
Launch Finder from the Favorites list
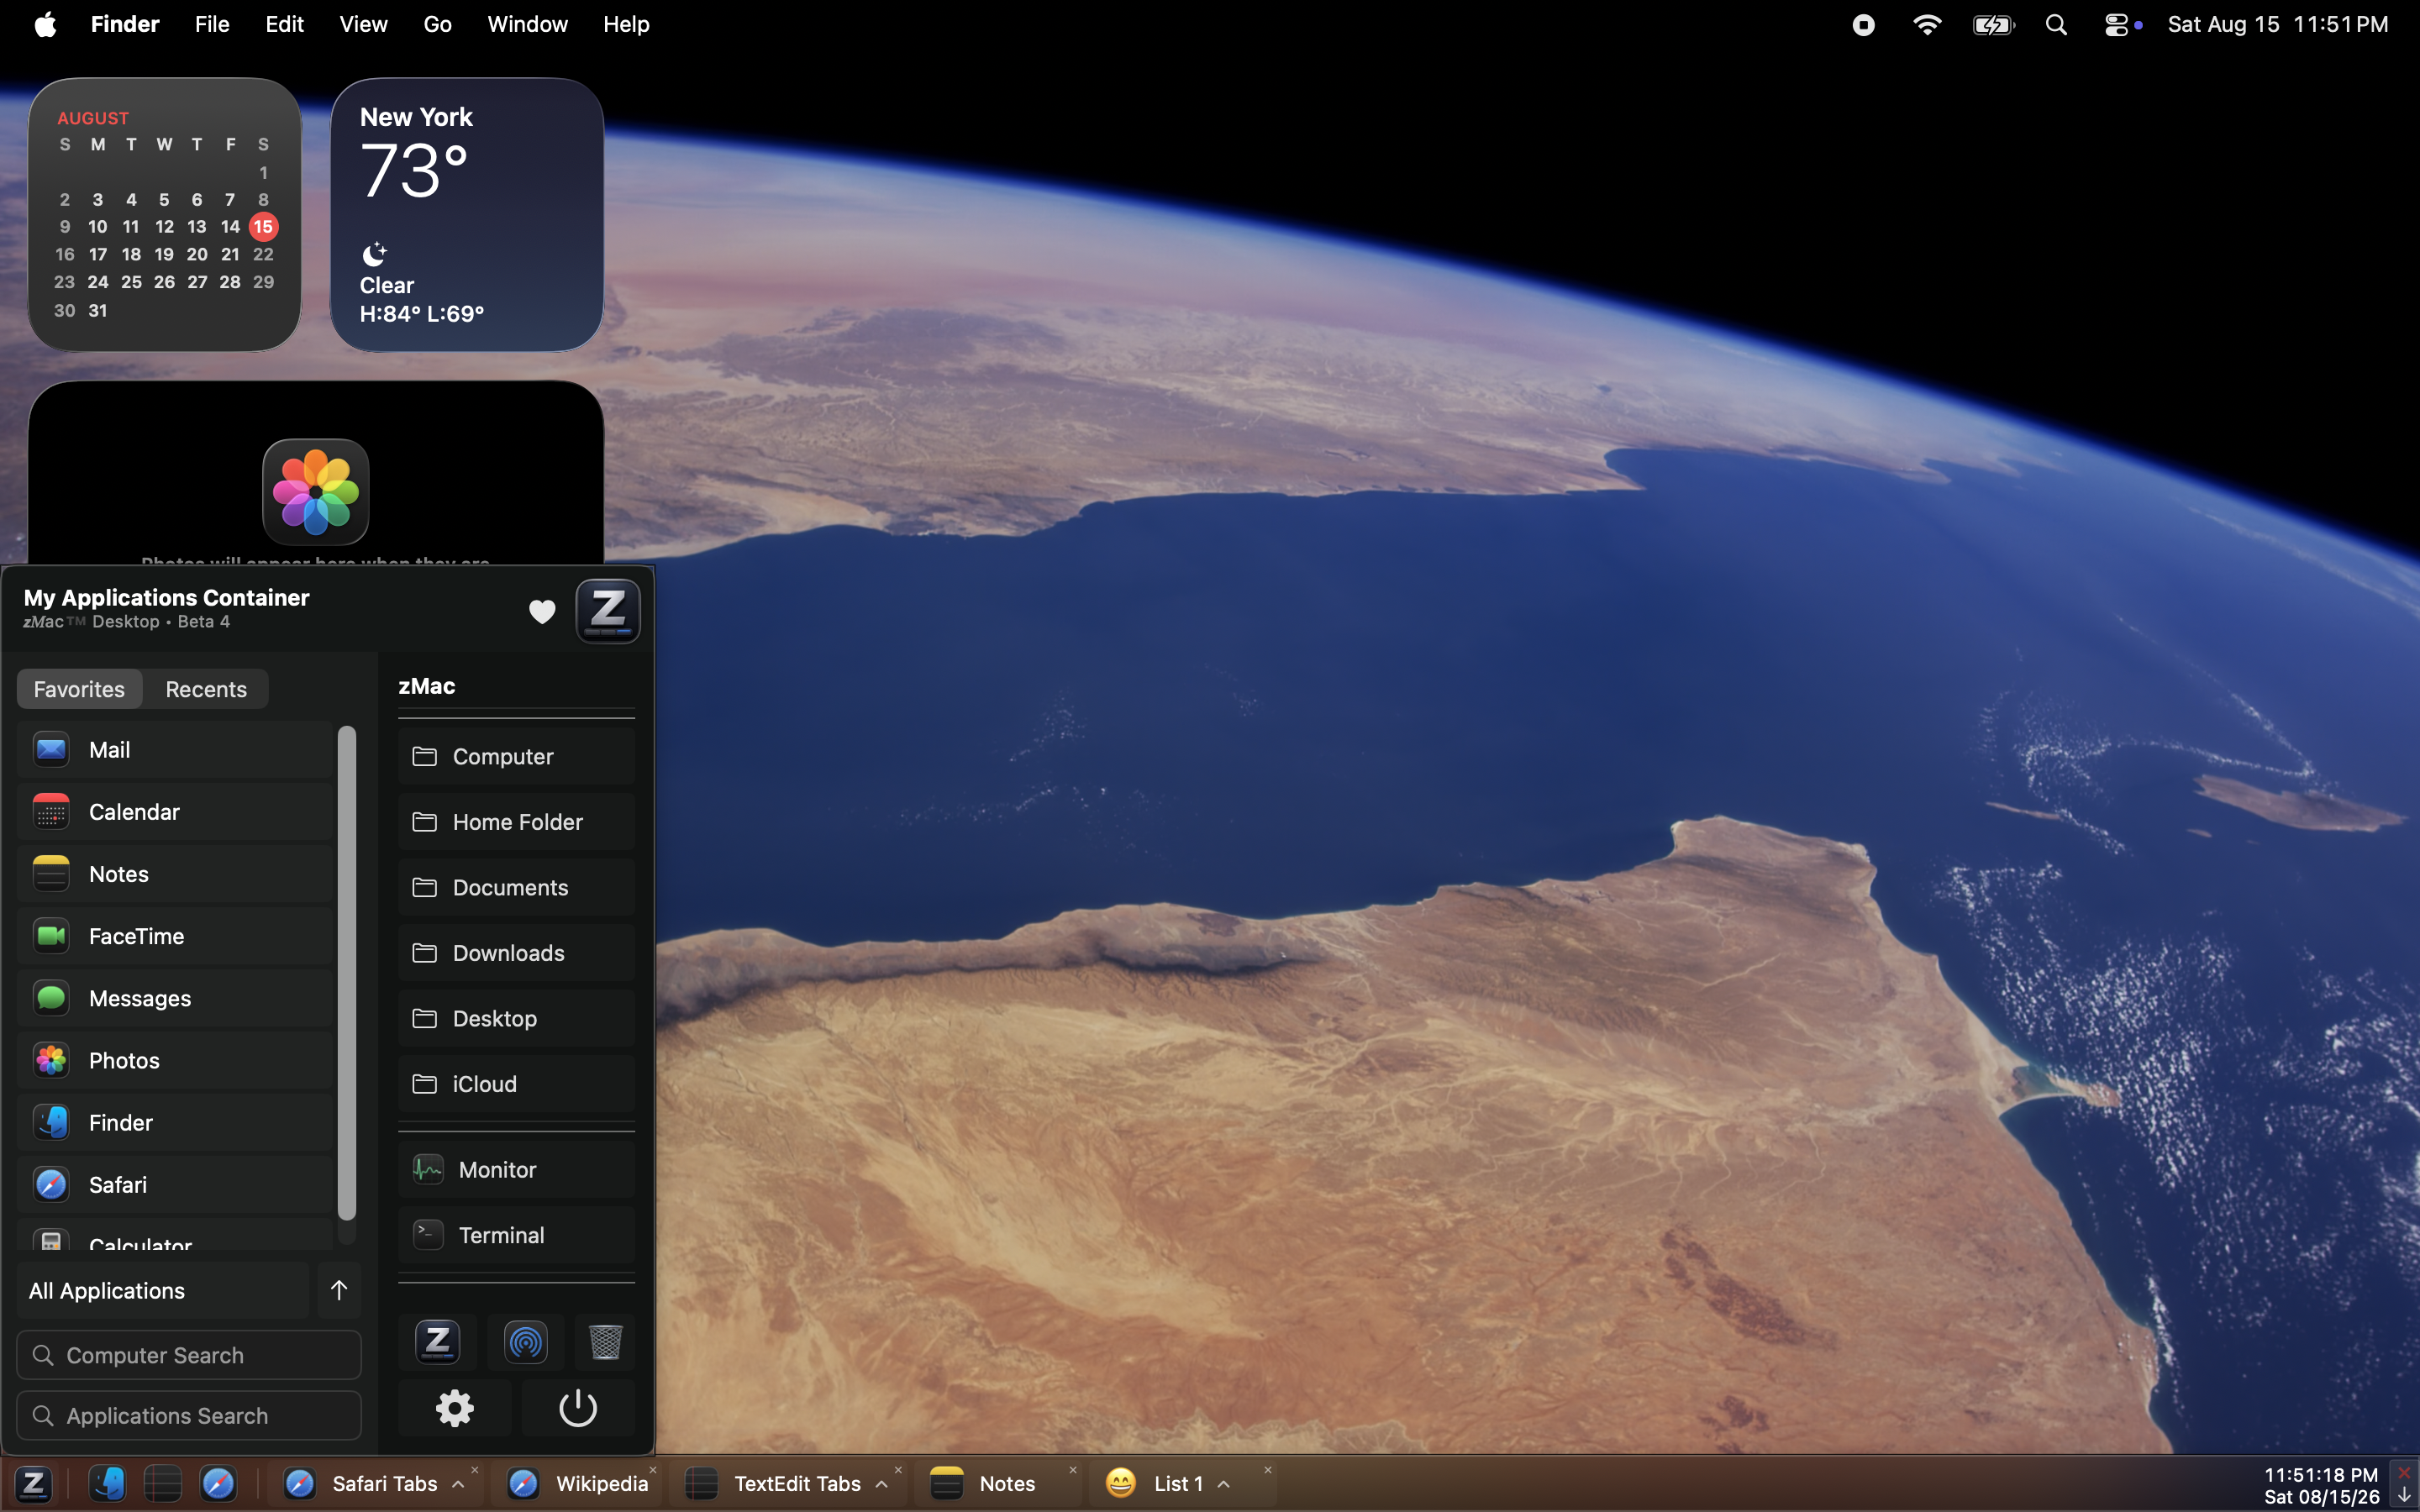tap(175, 1122)
